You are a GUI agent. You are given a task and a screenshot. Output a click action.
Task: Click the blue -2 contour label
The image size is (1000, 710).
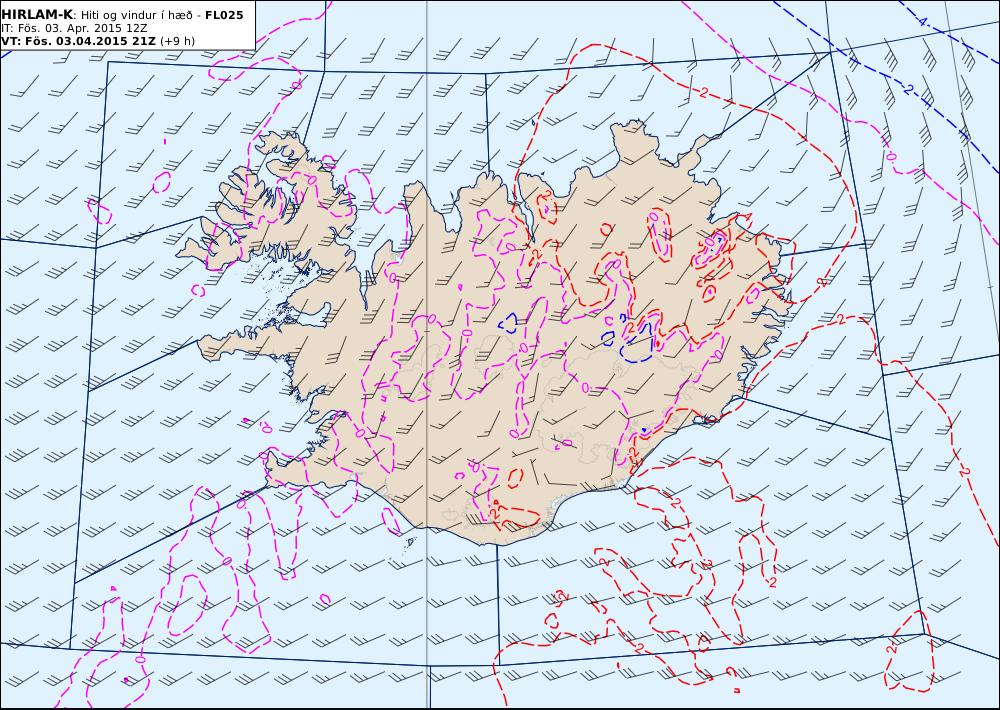(x=908, y=89)
